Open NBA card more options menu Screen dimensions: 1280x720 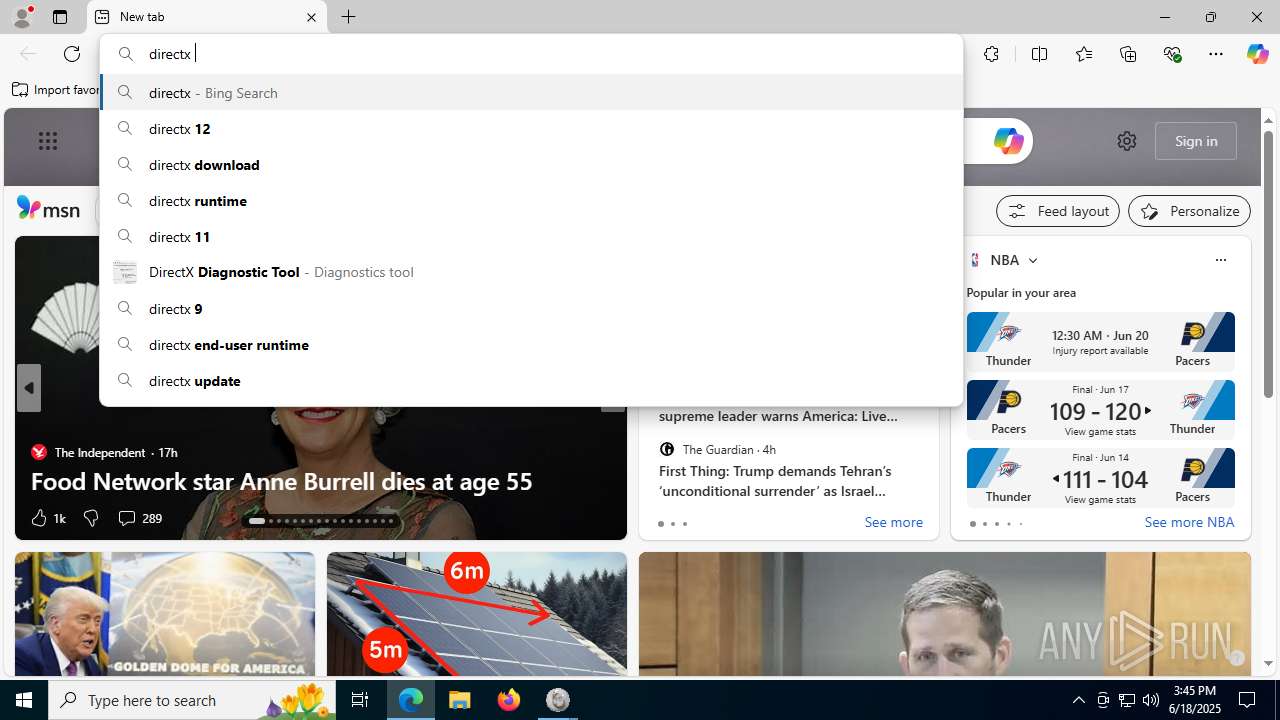pyautogui.click(x=1220, y=260)
